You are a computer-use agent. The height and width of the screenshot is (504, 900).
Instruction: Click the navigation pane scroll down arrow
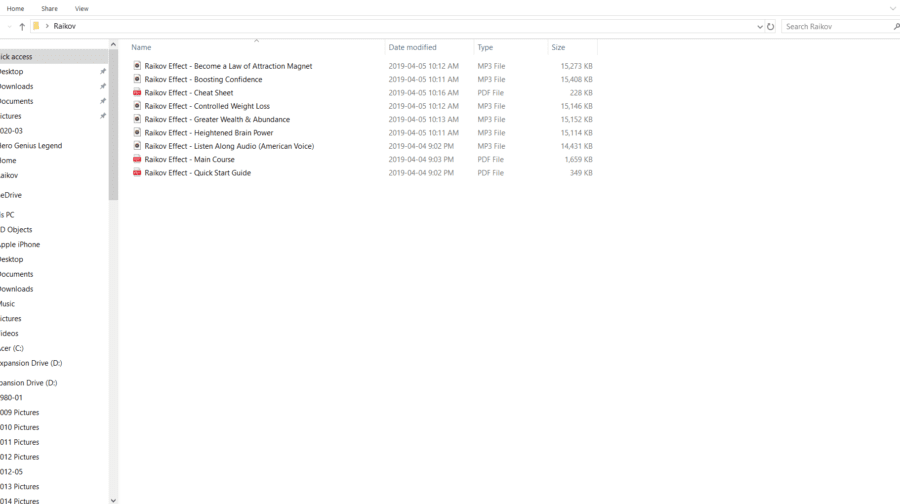coord(113,500)
